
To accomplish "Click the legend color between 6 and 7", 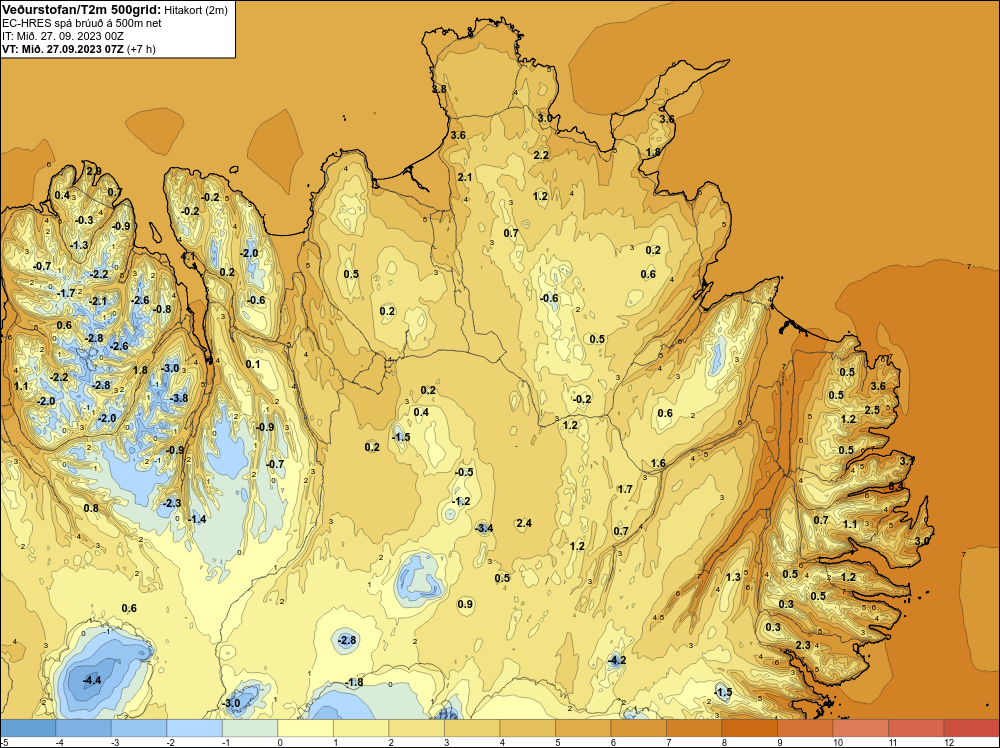I will point(638,728).
